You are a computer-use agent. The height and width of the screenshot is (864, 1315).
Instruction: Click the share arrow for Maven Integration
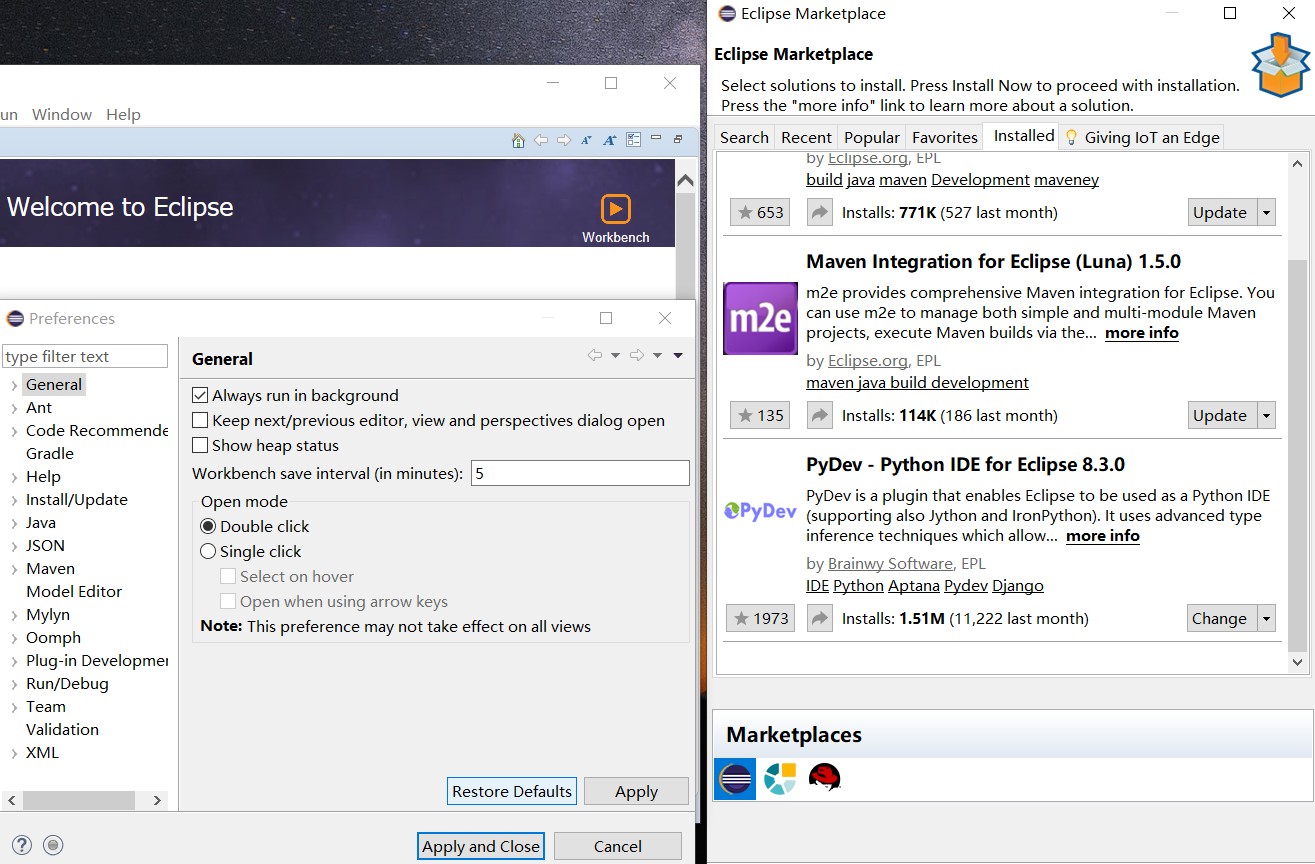tap(819, 415)
